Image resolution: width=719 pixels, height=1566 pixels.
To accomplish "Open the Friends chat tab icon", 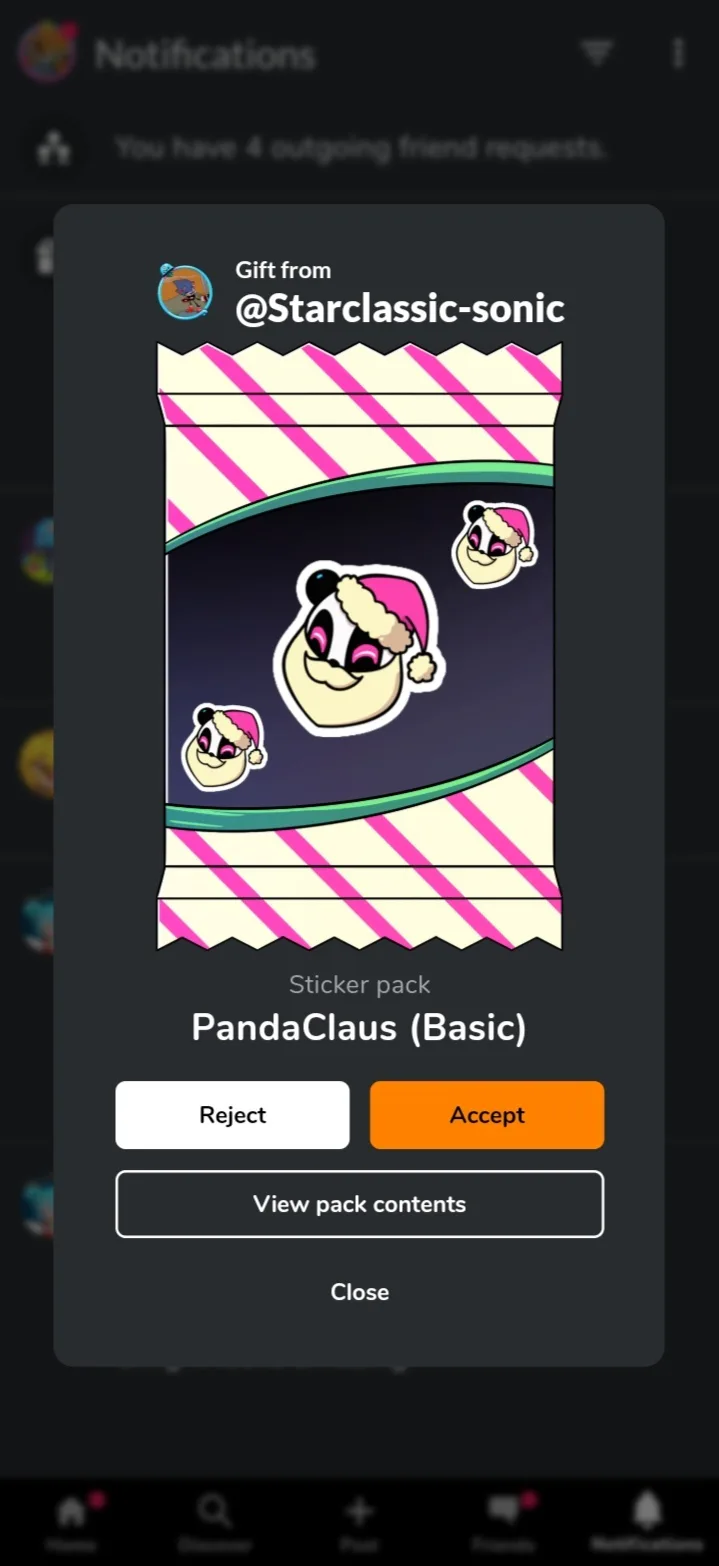I will pos(503,1520).
